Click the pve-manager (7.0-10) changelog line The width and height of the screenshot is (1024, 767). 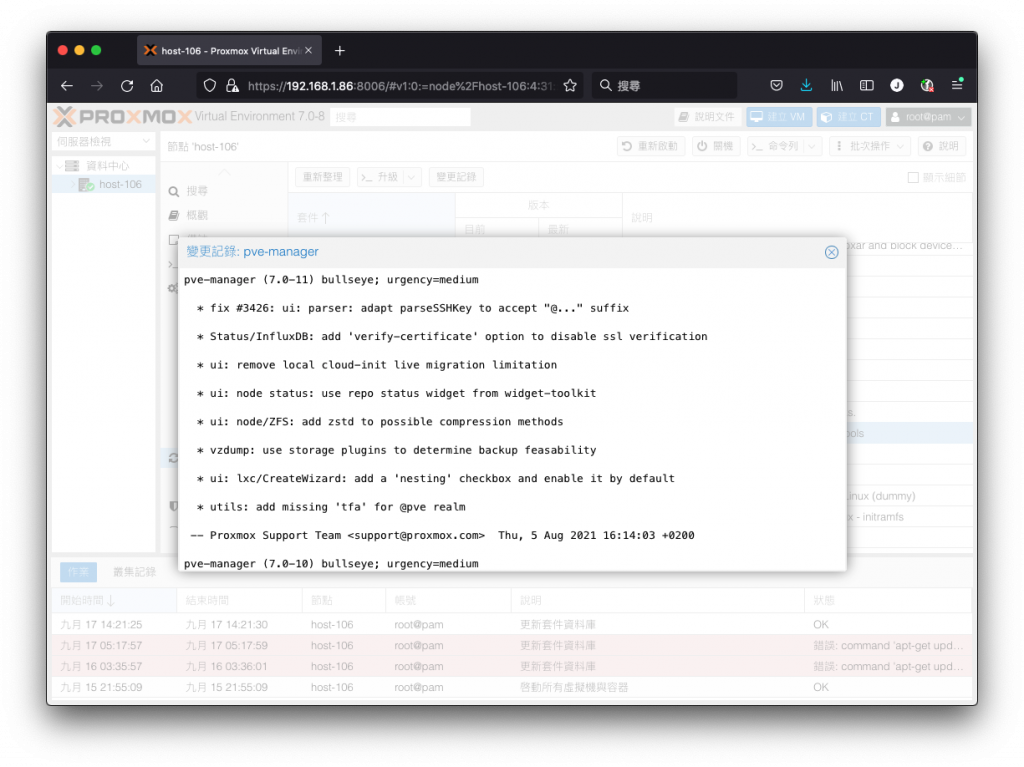pos(331,564)
